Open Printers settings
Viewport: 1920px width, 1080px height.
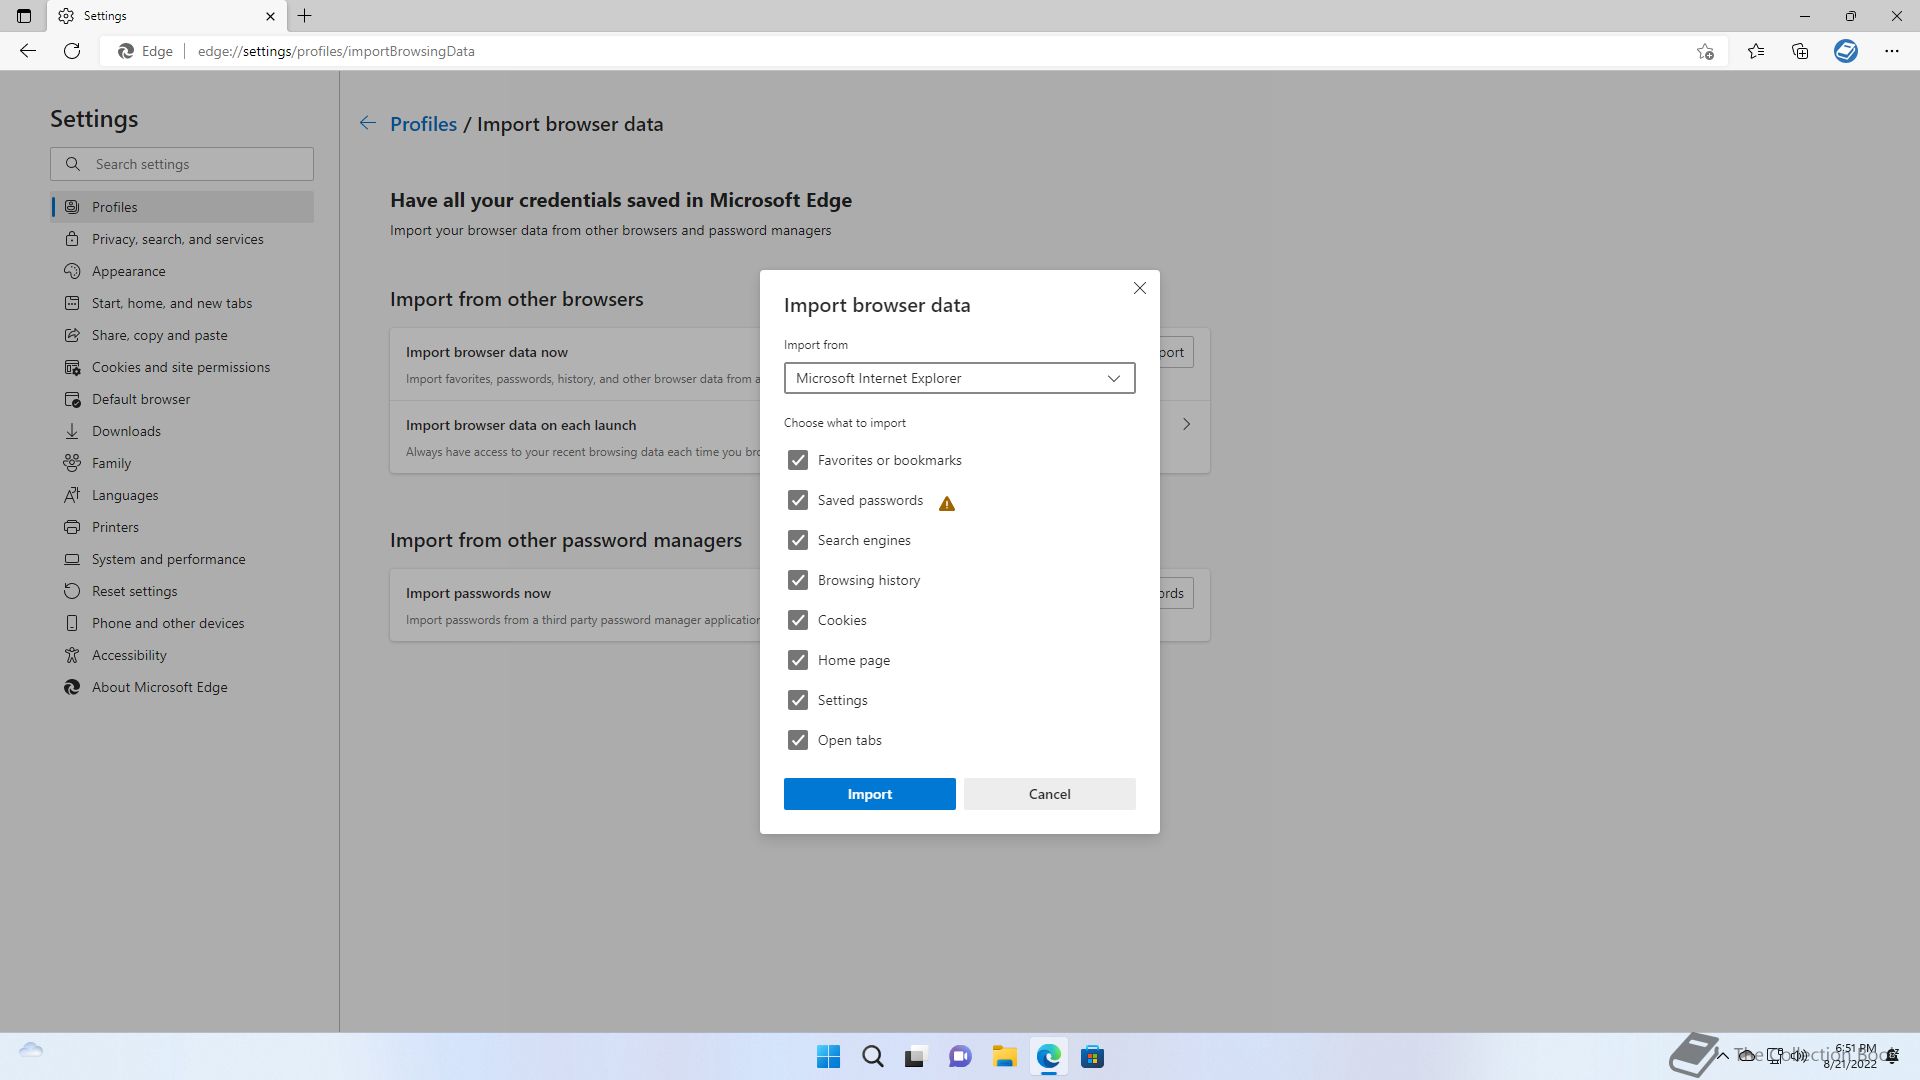[182, 527]
